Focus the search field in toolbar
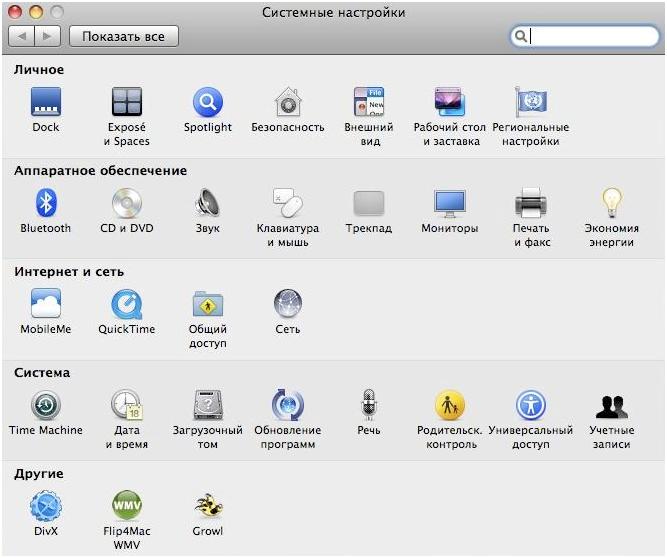The height and width of the screenshot is (558, 667). pos(584,36)
